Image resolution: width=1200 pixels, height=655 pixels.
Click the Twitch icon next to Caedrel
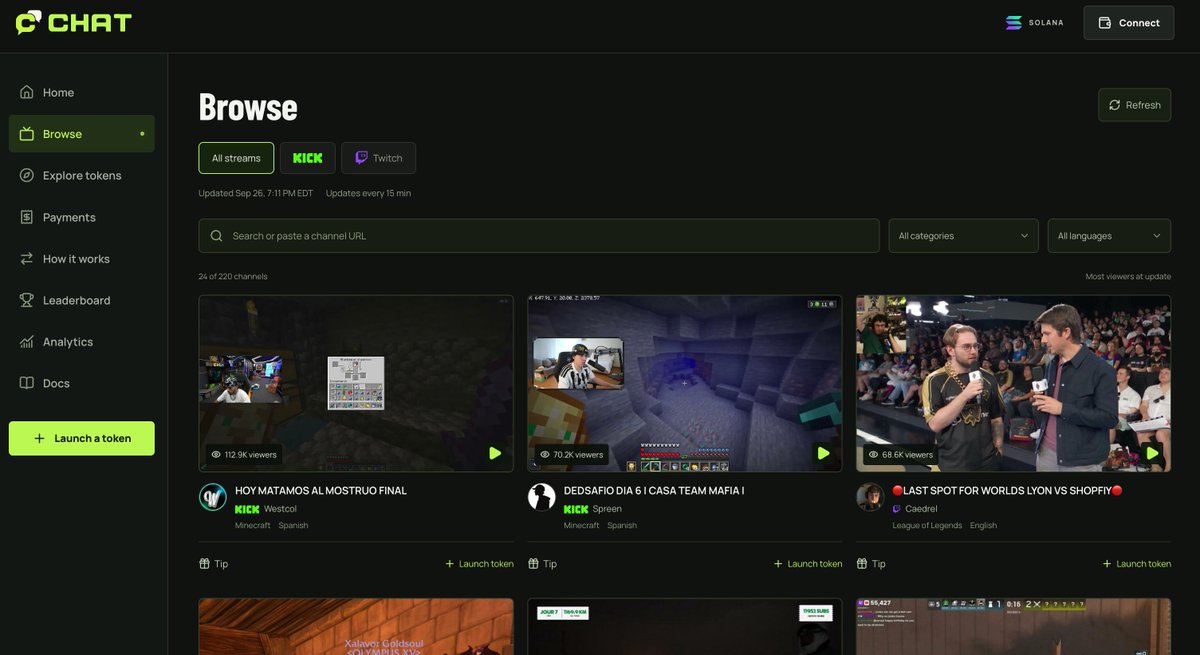coord(897,509)
